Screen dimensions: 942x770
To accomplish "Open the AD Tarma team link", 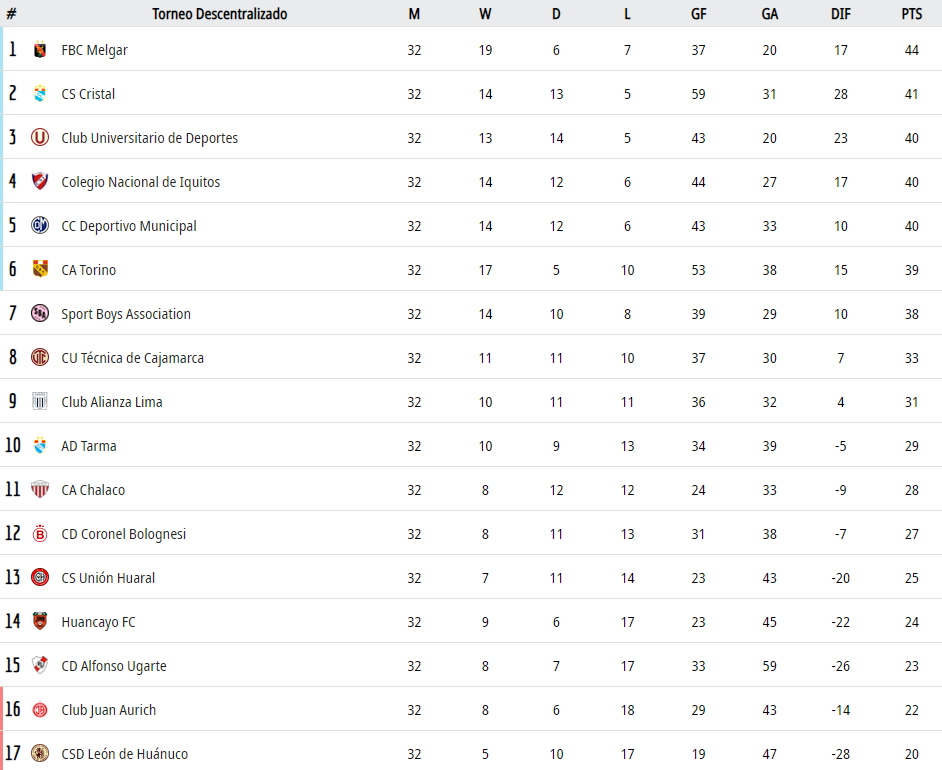I will (89, 446).
